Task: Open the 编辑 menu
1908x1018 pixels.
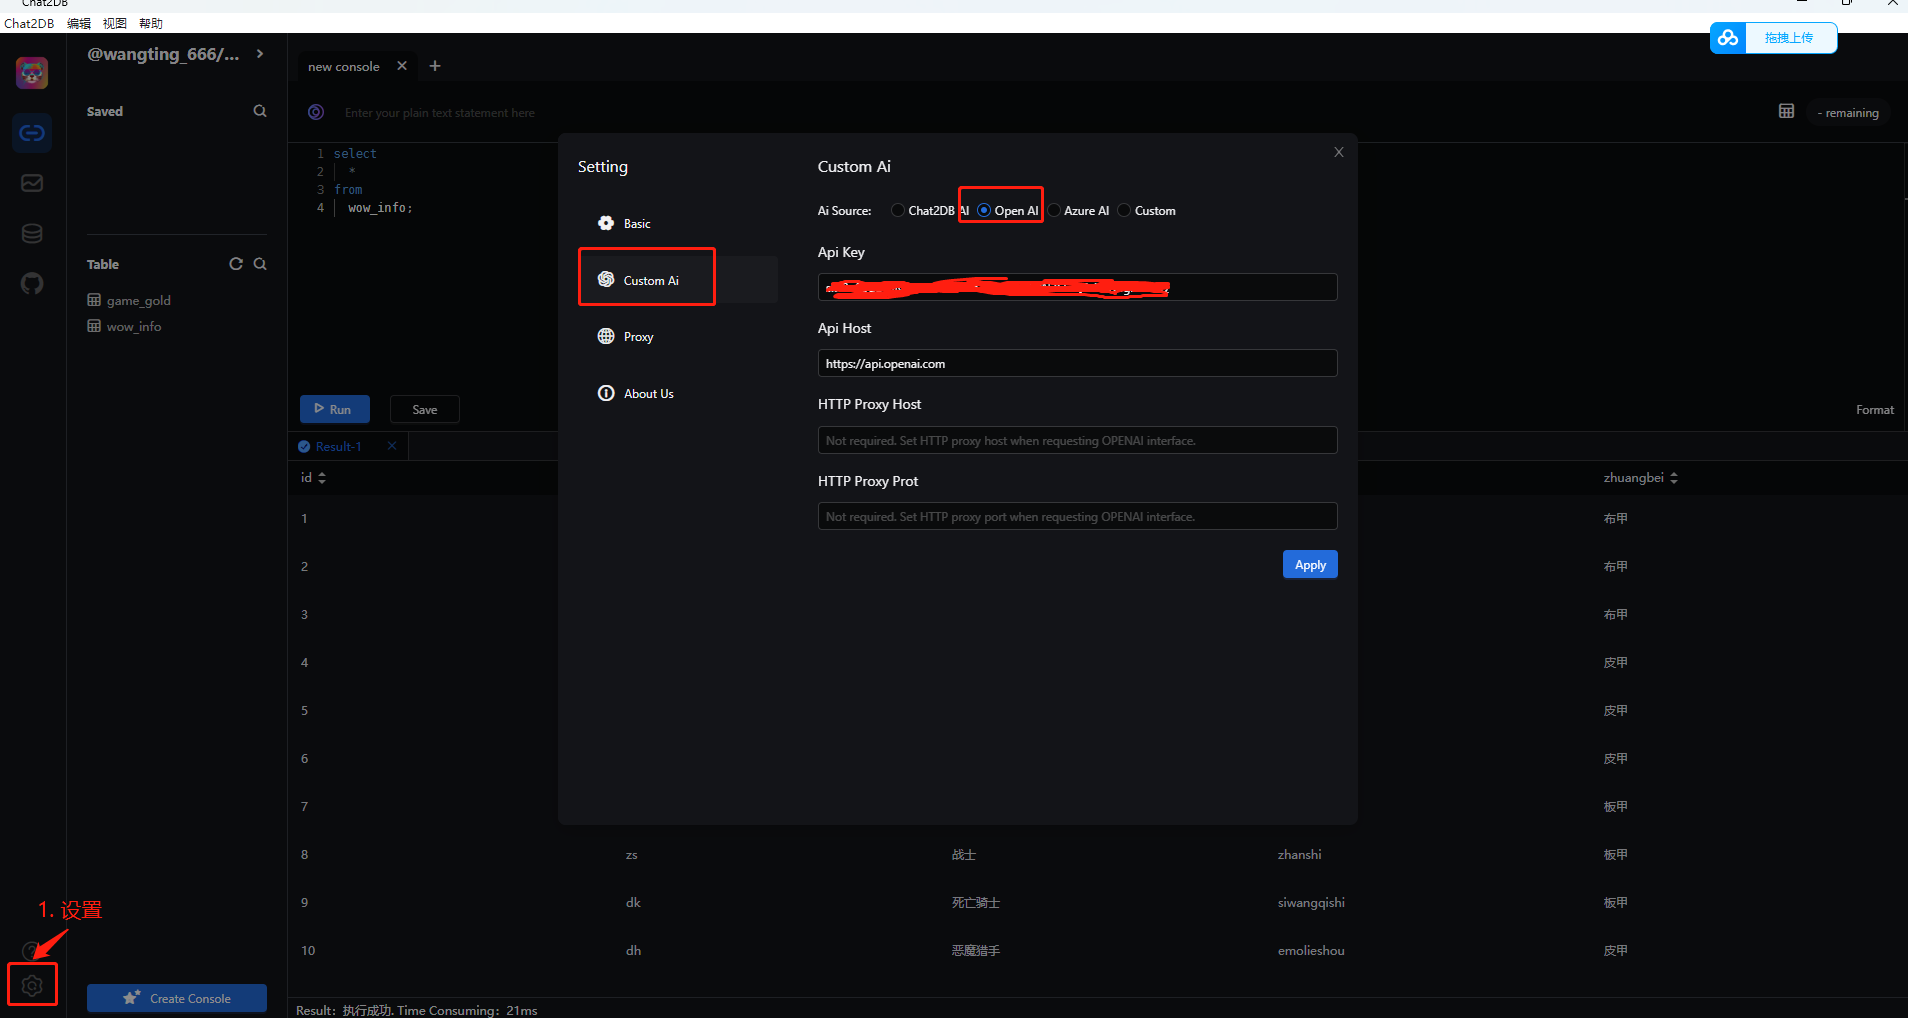Action: 79,23
